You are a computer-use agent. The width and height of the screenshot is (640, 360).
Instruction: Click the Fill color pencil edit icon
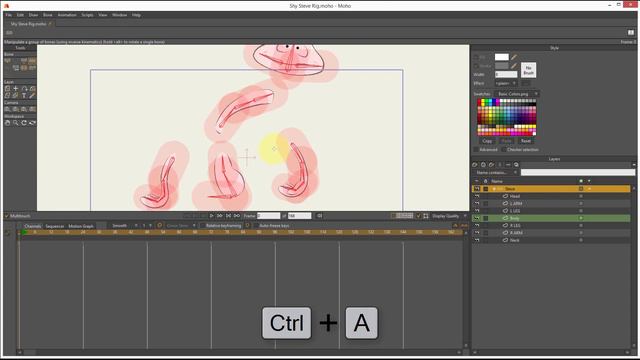pos(514,57)
